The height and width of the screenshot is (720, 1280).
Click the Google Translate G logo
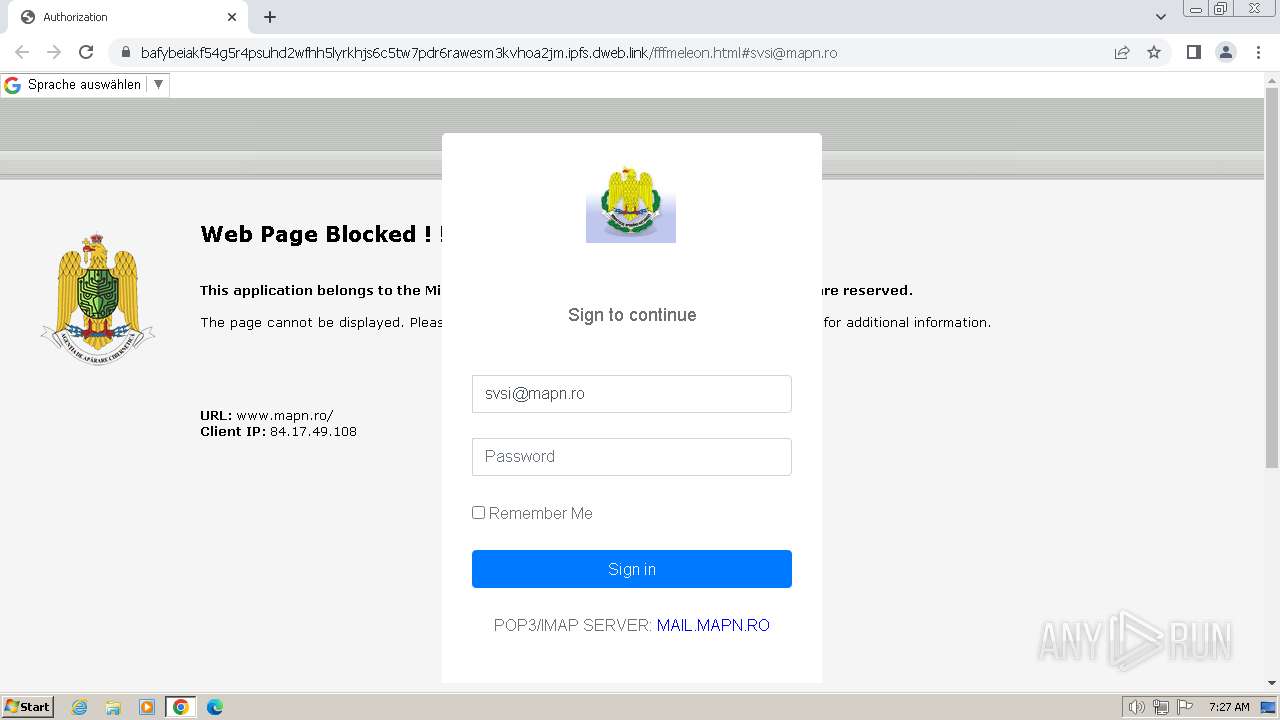coord(13,85)
